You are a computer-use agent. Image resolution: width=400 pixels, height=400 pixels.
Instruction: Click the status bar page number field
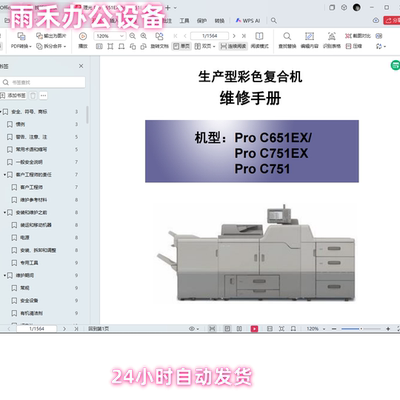37,329
